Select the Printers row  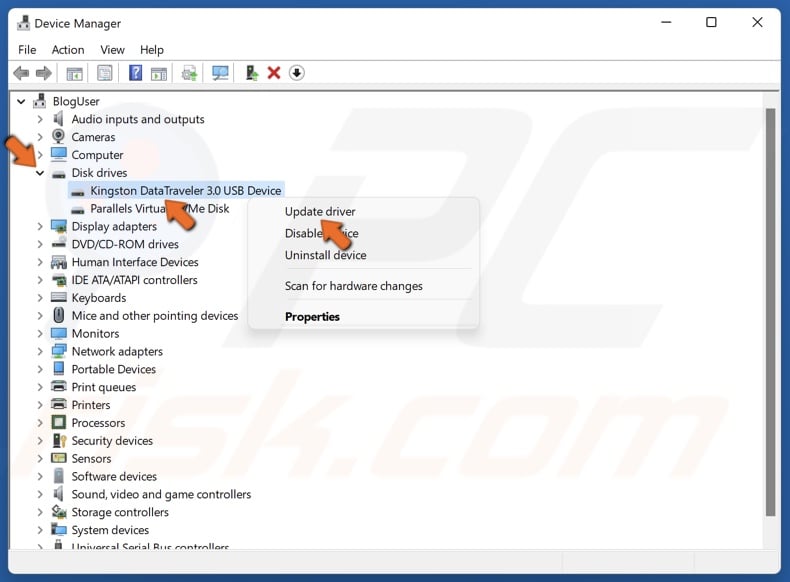tap(91, 405)
